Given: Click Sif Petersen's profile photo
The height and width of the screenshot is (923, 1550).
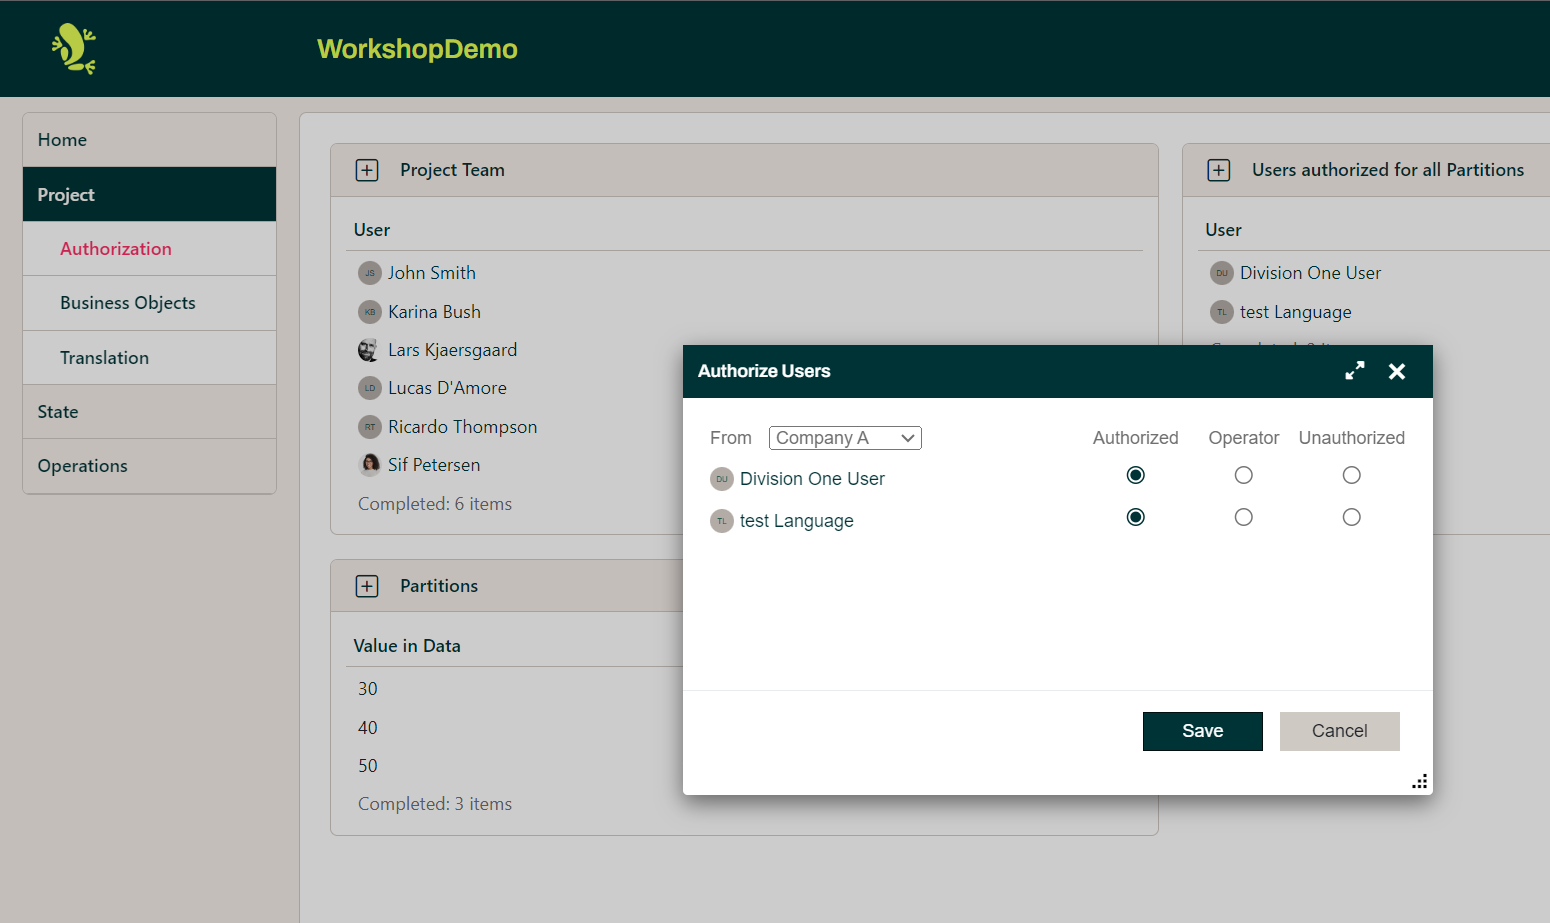Looking at the screenshot, I should coord(368,464).
